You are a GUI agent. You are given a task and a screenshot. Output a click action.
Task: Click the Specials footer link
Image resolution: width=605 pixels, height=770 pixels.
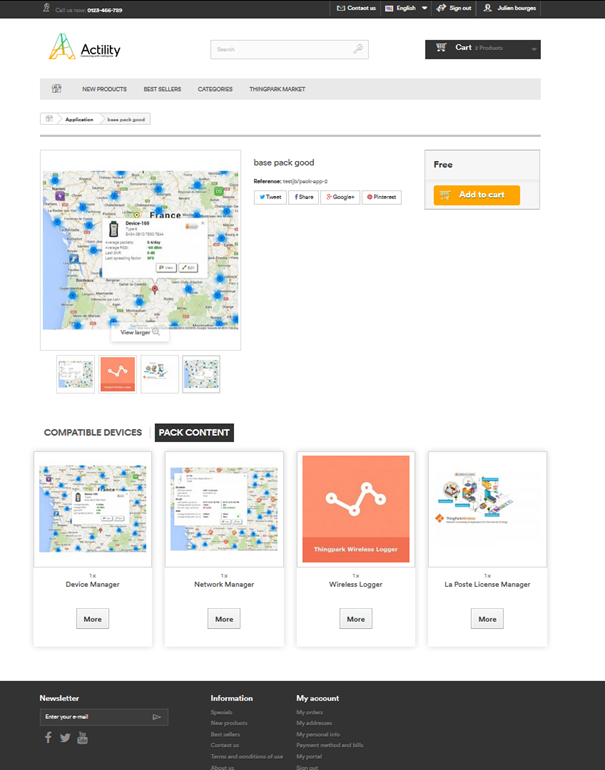pos(221,712)
